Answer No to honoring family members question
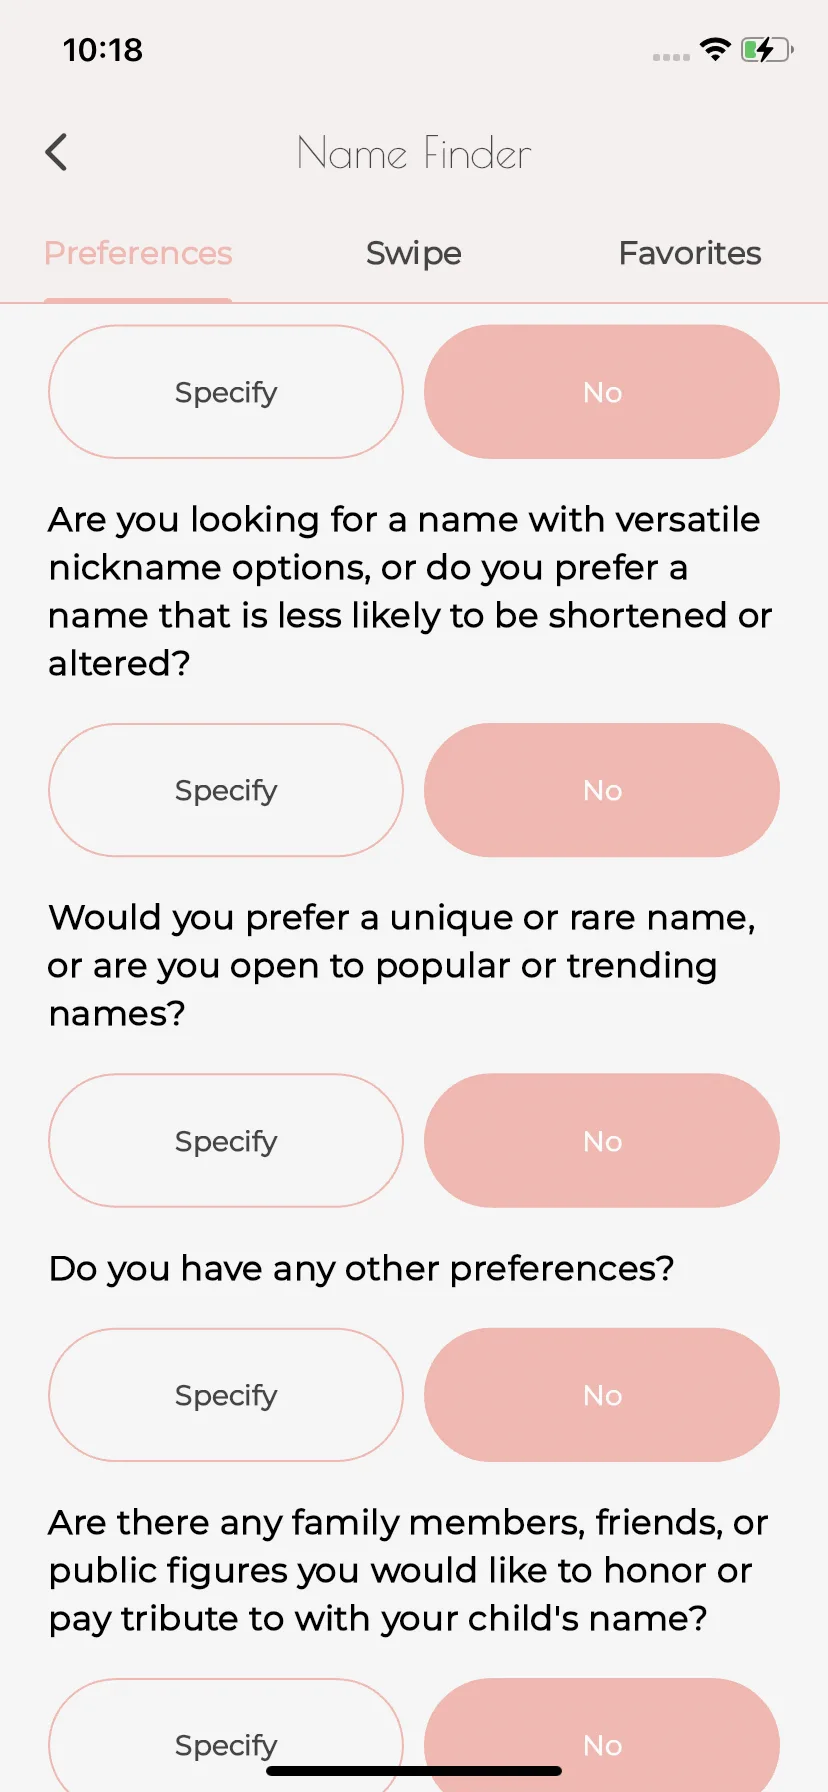This screenshot has height=1792, width=828. click(602, 1740)
